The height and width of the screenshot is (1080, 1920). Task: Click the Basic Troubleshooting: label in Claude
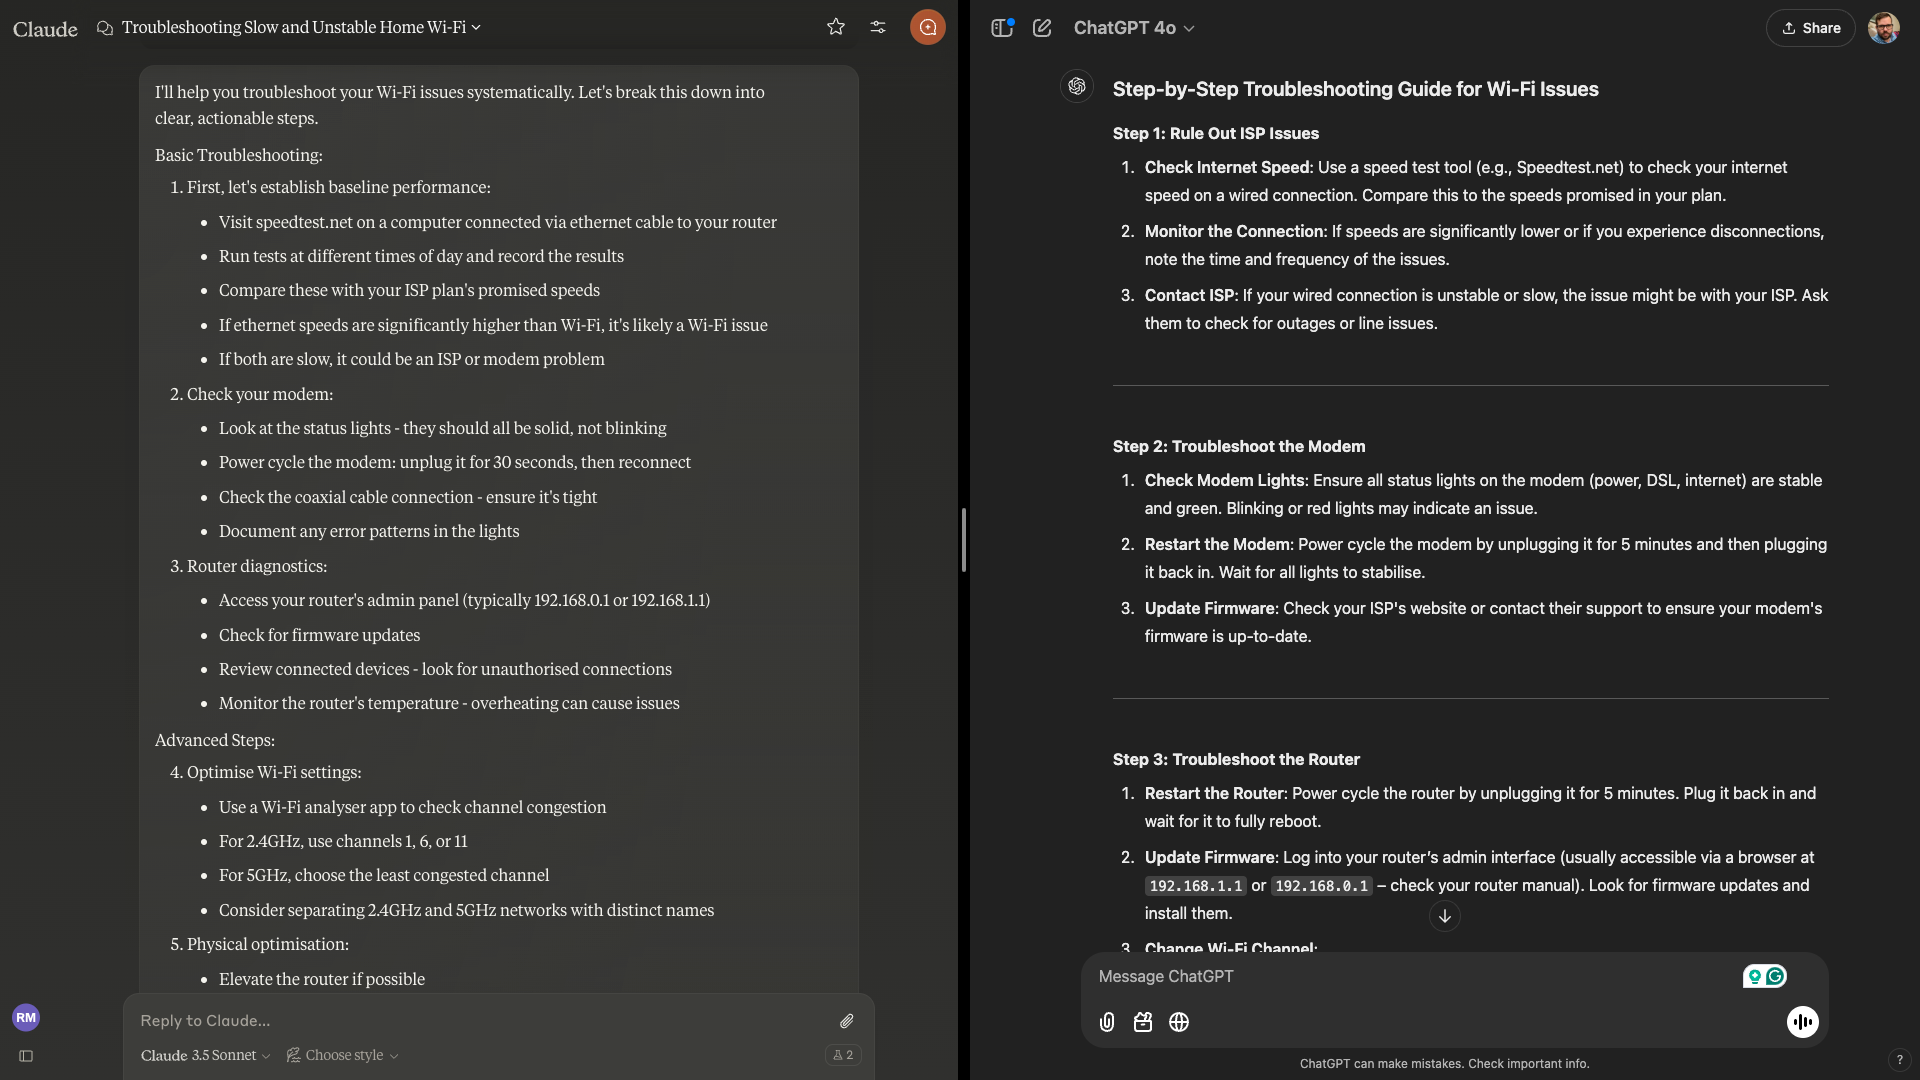tap(238, 155)
